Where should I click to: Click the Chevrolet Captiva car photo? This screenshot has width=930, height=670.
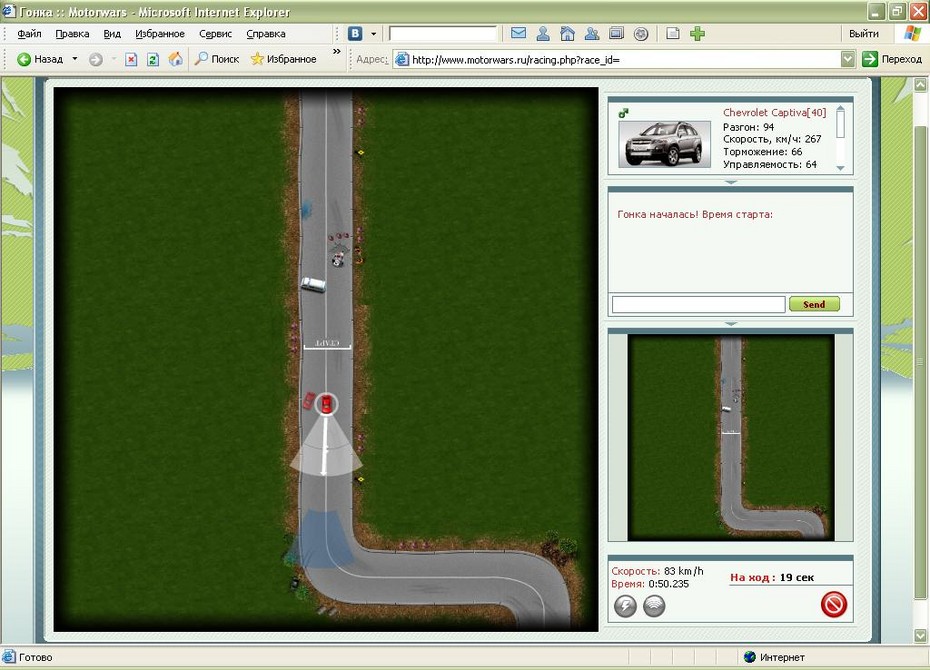pos(664,144)
